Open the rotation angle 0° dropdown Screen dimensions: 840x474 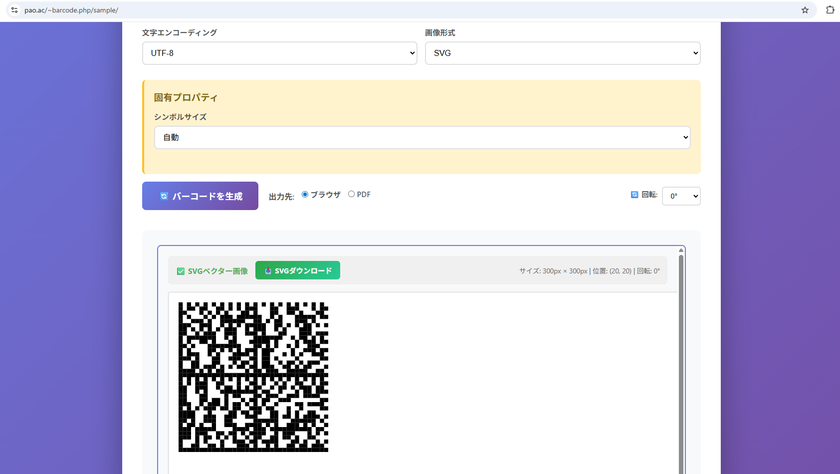click(x=681, y=196)
